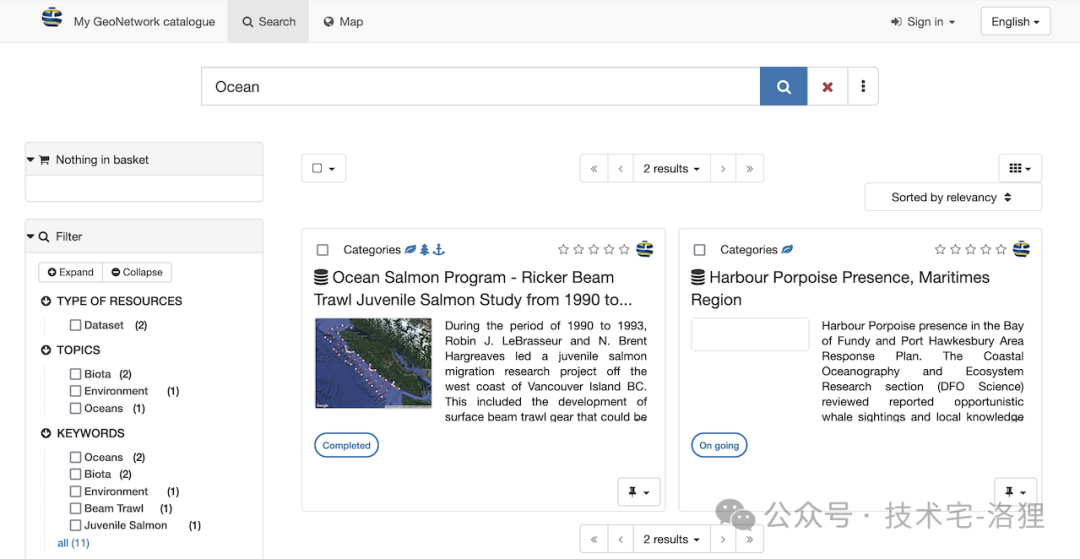Open the English language dropdown
This screenshot has width=1080, height=559.
click(x=1015, y=21)
